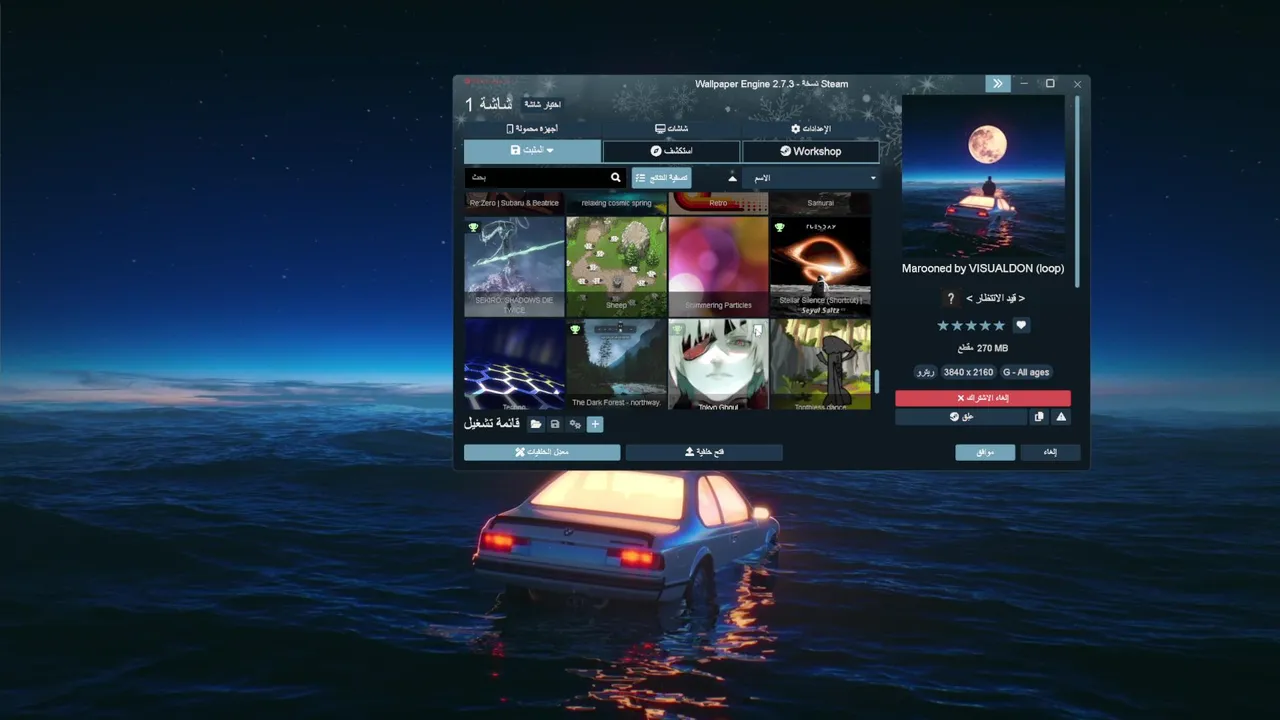Viewport: 1280px width, 720px height.
Task: Click the pending status (قيد الانتظار) label
Action: pyautogui.click(x=995, y=298)
